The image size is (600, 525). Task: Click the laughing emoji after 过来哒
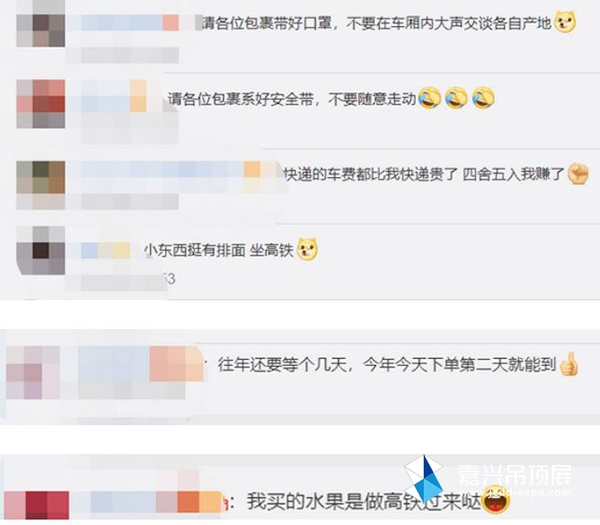(496, 500)
